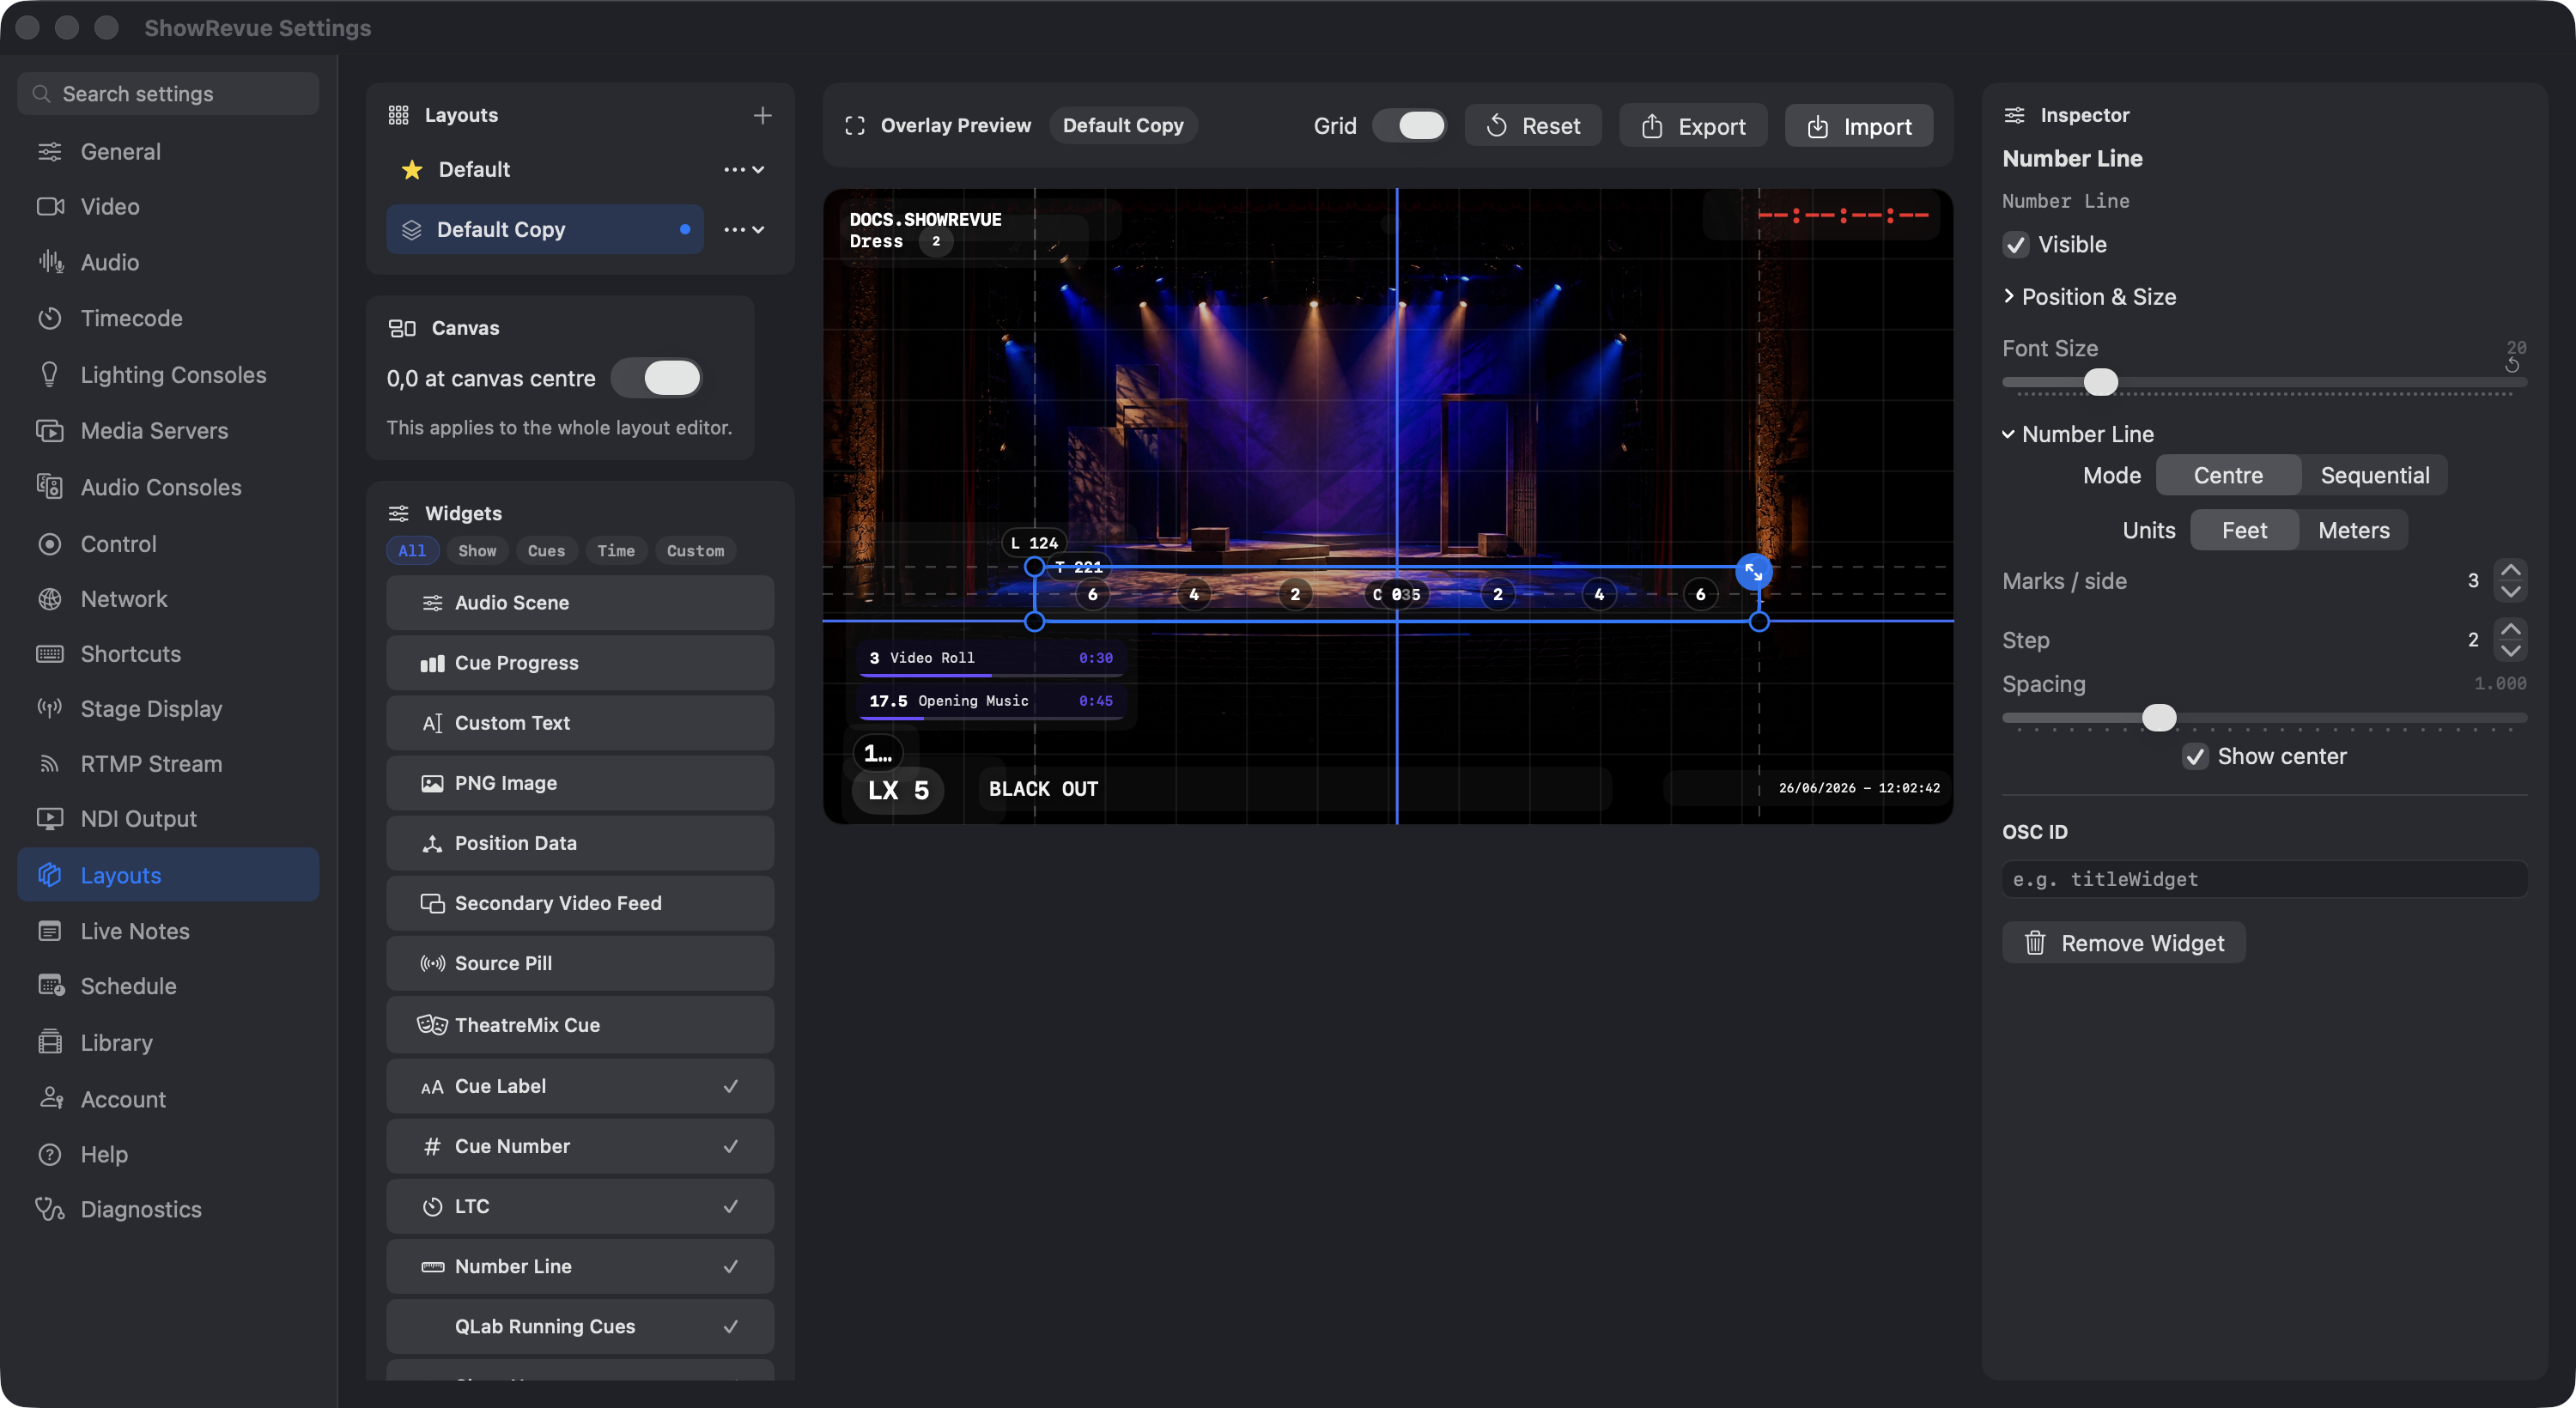This screenshot has height=1408, width=2576.
Task: Filter widgets by Cues tab
Action: pyautogui.click(x=546, y=551)
